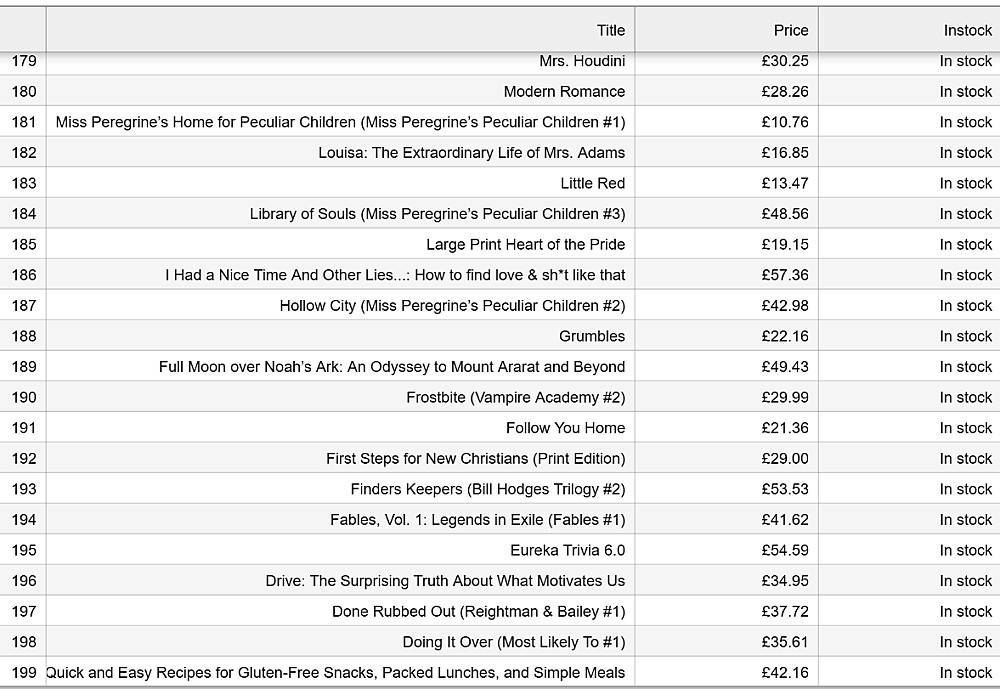Click the Title column header
1000x689 pixels.
(610, 30)
